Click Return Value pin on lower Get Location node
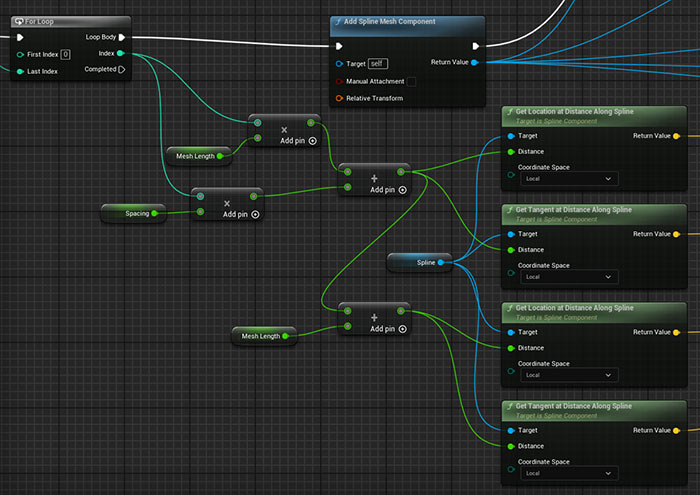This screenshot has width=700, height=495. [676, 332]
